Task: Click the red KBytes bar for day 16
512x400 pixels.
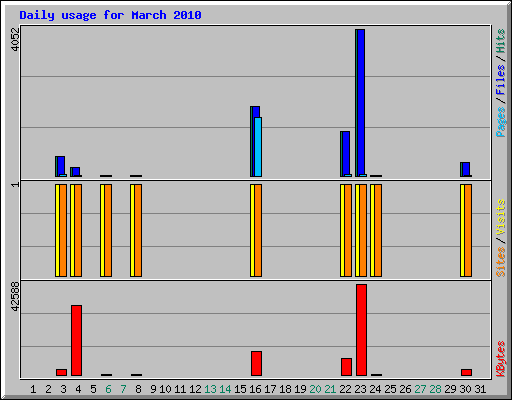Action: [256, 363]
